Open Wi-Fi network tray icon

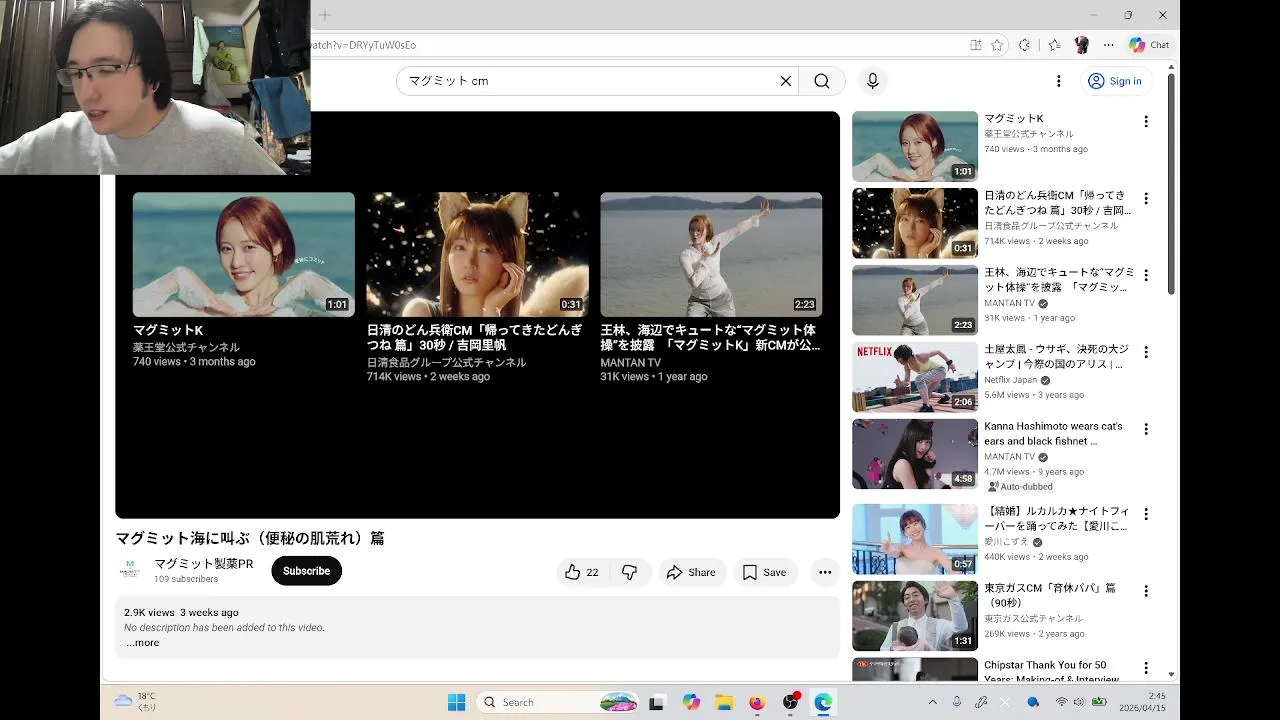1061,702
